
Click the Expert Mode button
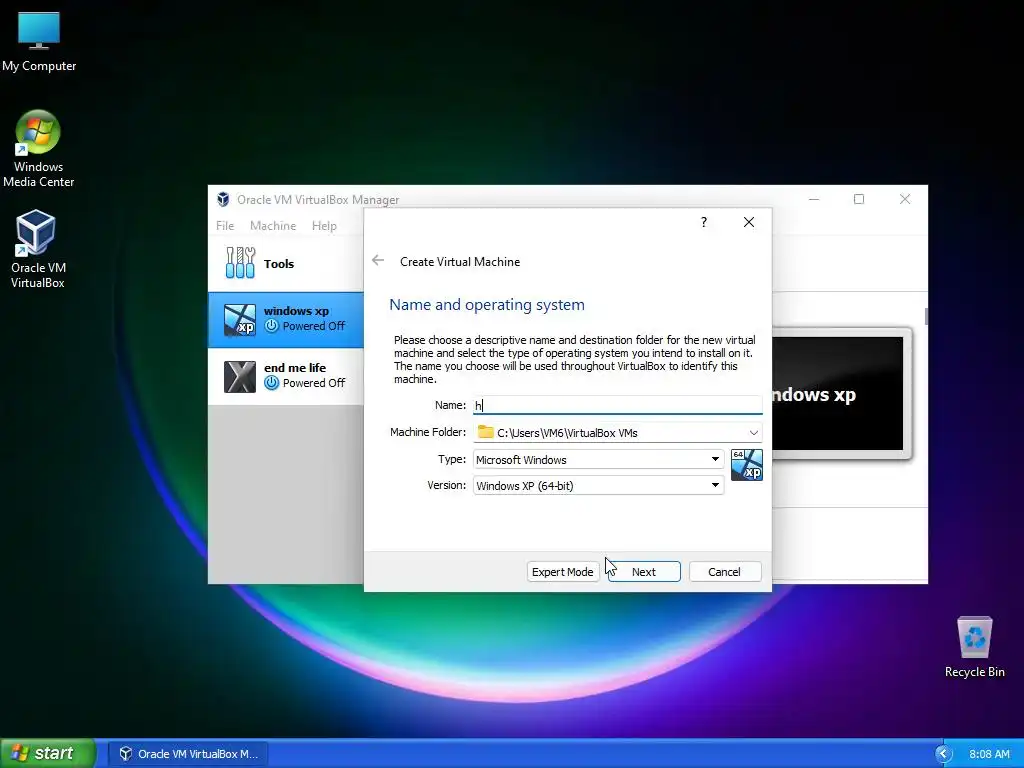coord(562,571)
